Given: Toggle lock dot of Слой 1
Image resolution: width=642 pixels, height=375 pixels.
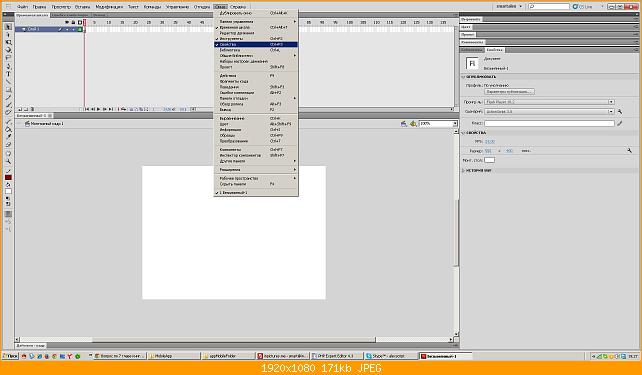Looking at the screenshot, I should 73,29.
